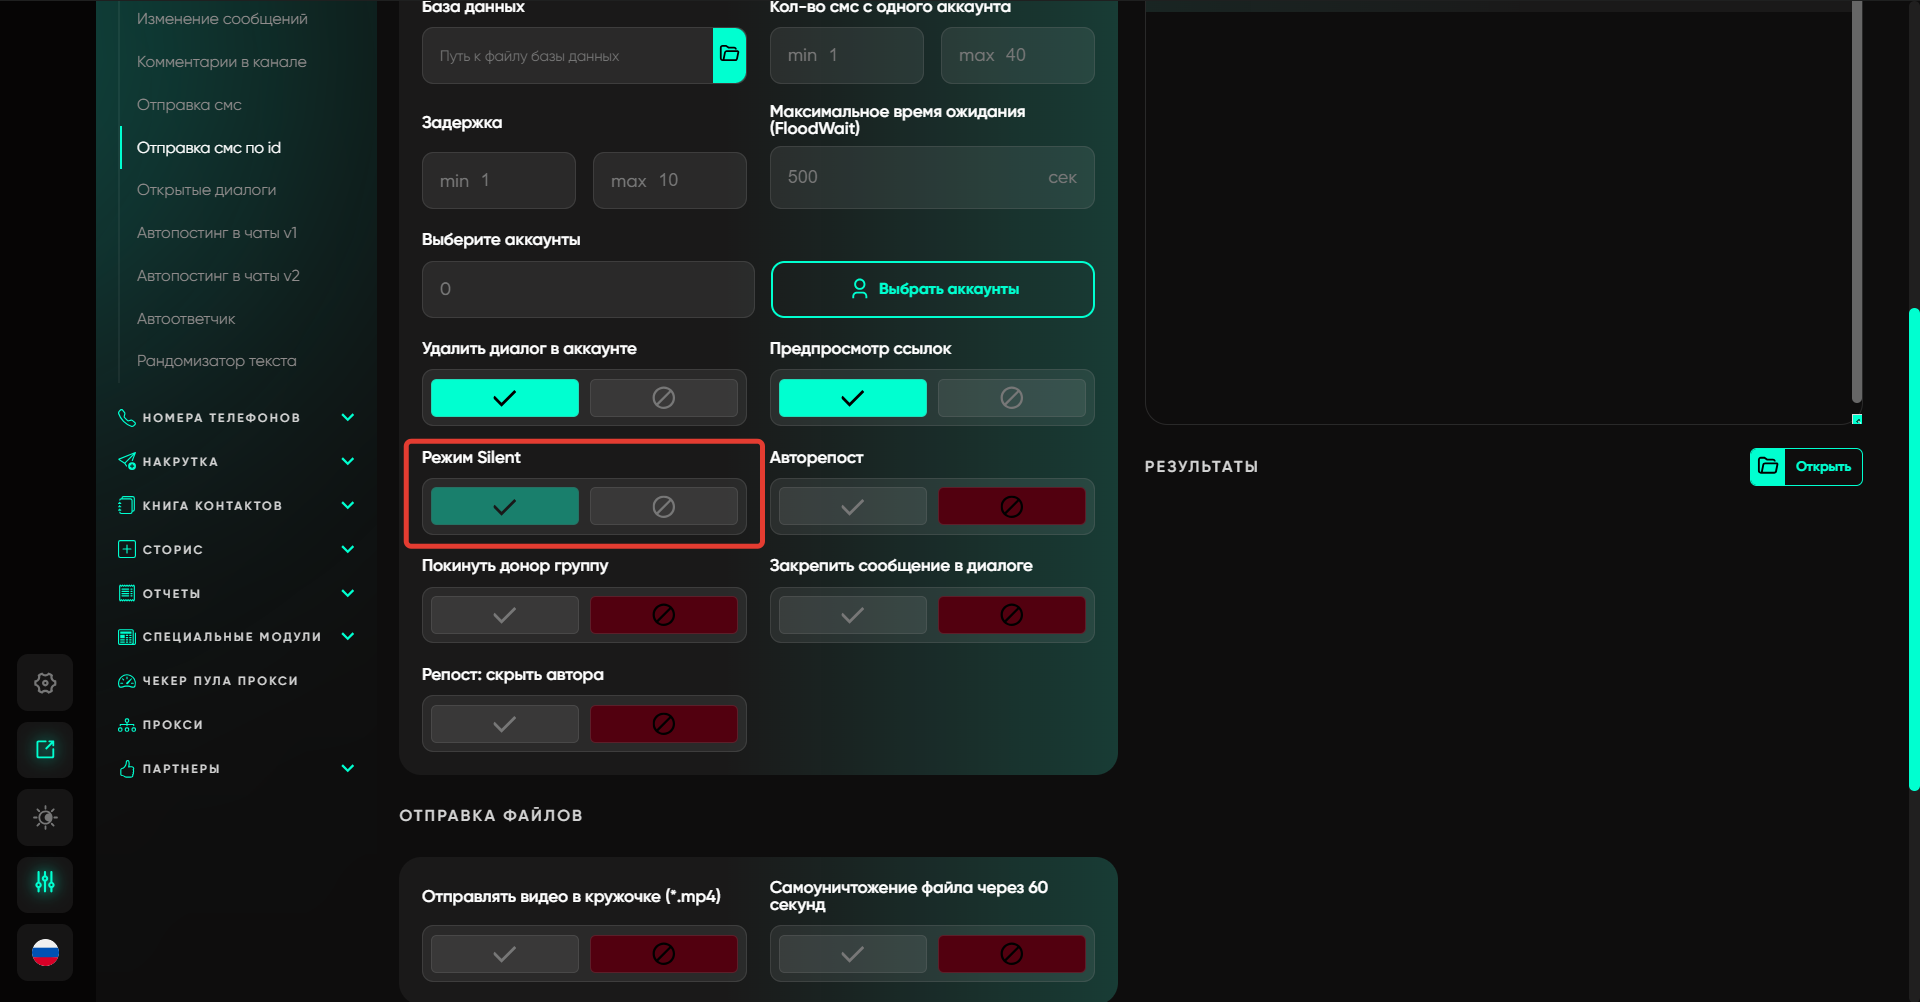Click the external link icon in left bar
Viewport: 1920px width, 1002px height.
[45, 750]
